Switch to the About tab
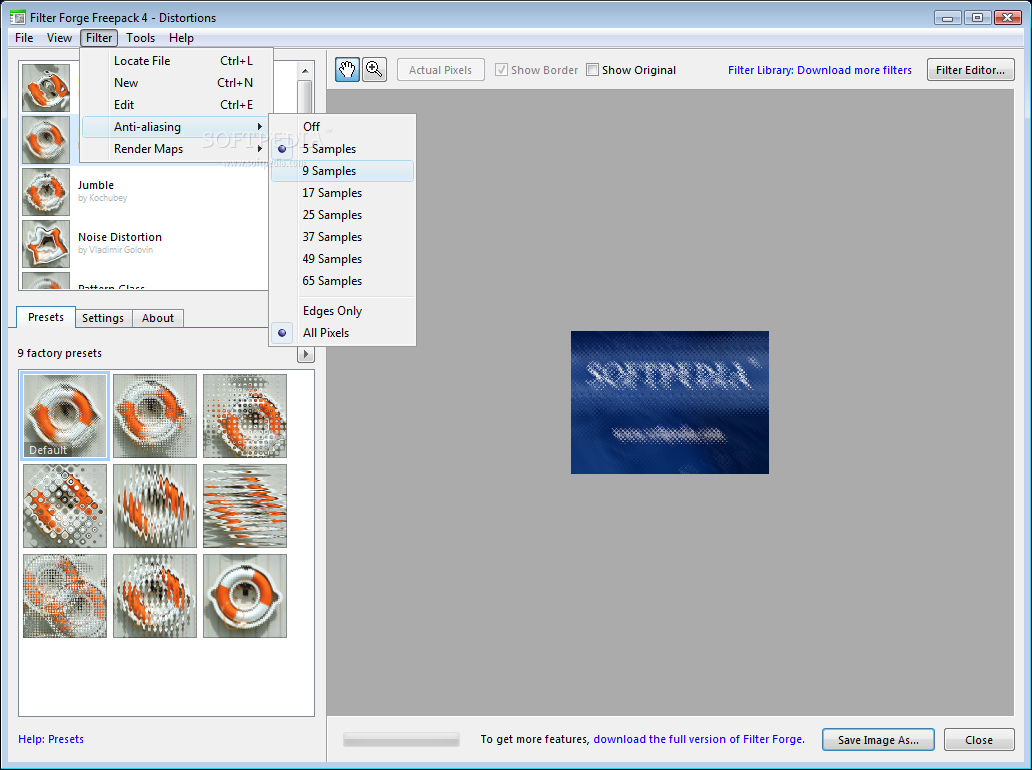This screenshot has width=1032, height=770. tap(158, 318)
